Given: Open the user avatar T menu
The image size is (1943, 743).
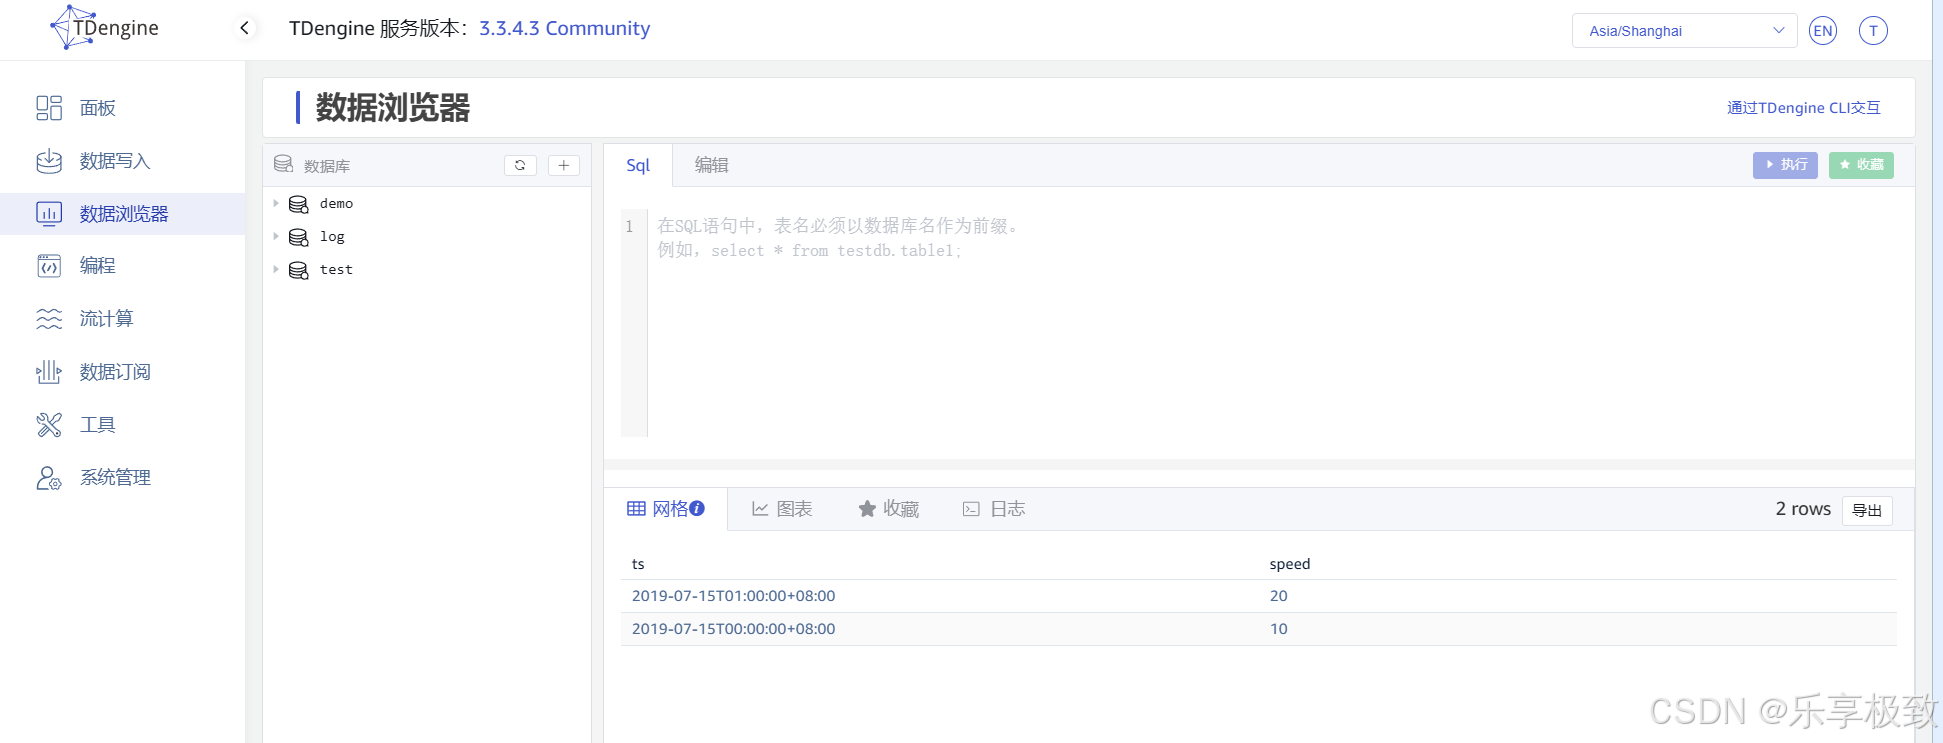Looking at the screenshot, I should (x=1873, y=31).
